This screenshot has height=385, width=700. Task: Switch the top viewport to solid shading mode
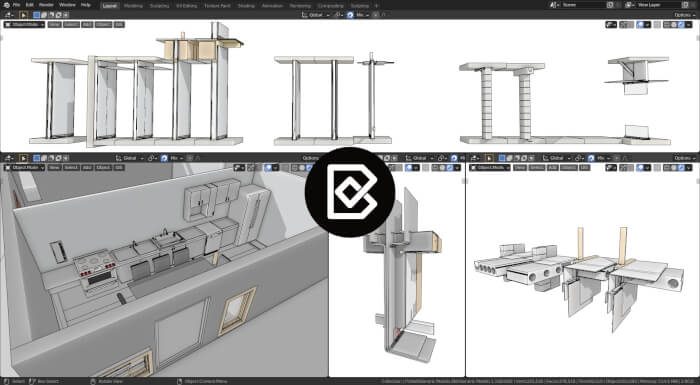click(x=674, y=25)
